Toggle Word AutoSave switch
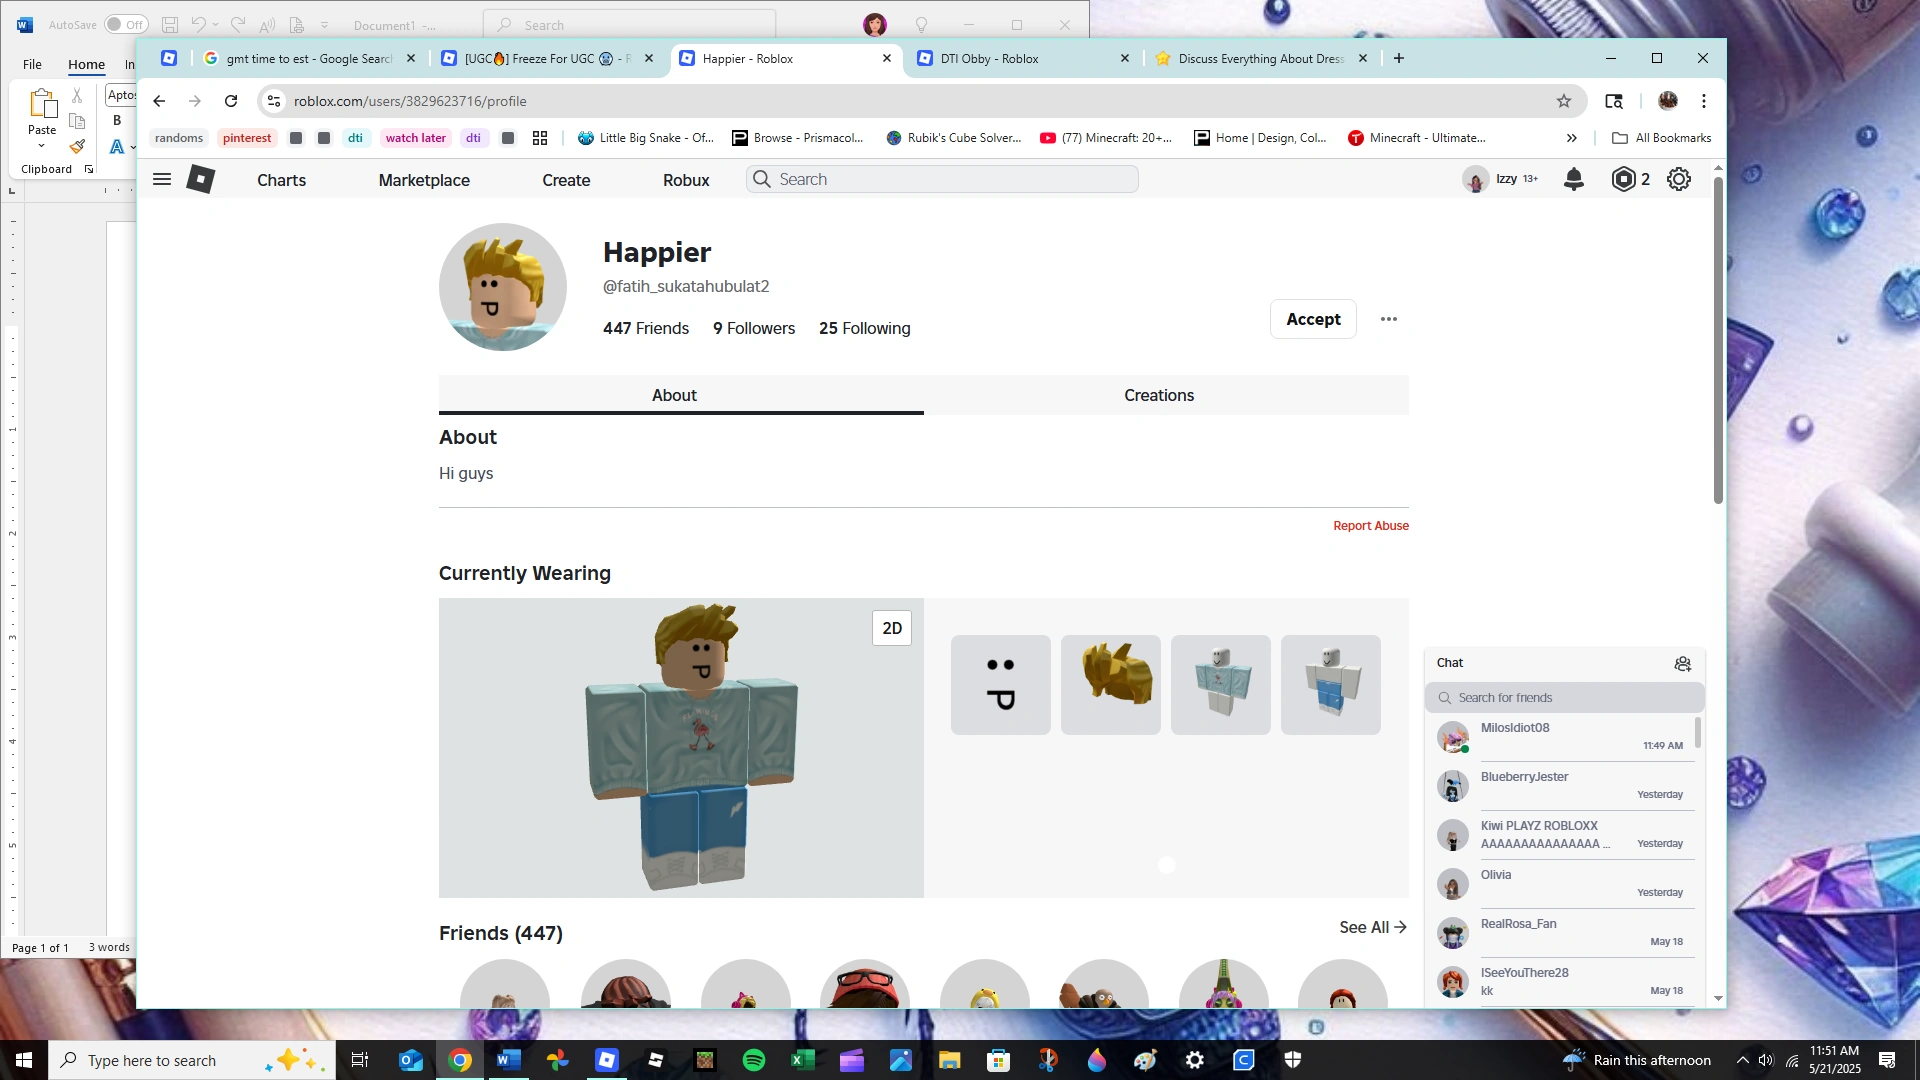The height and width of the screenshot is (1080, 1920). click(x=126, y=25)
